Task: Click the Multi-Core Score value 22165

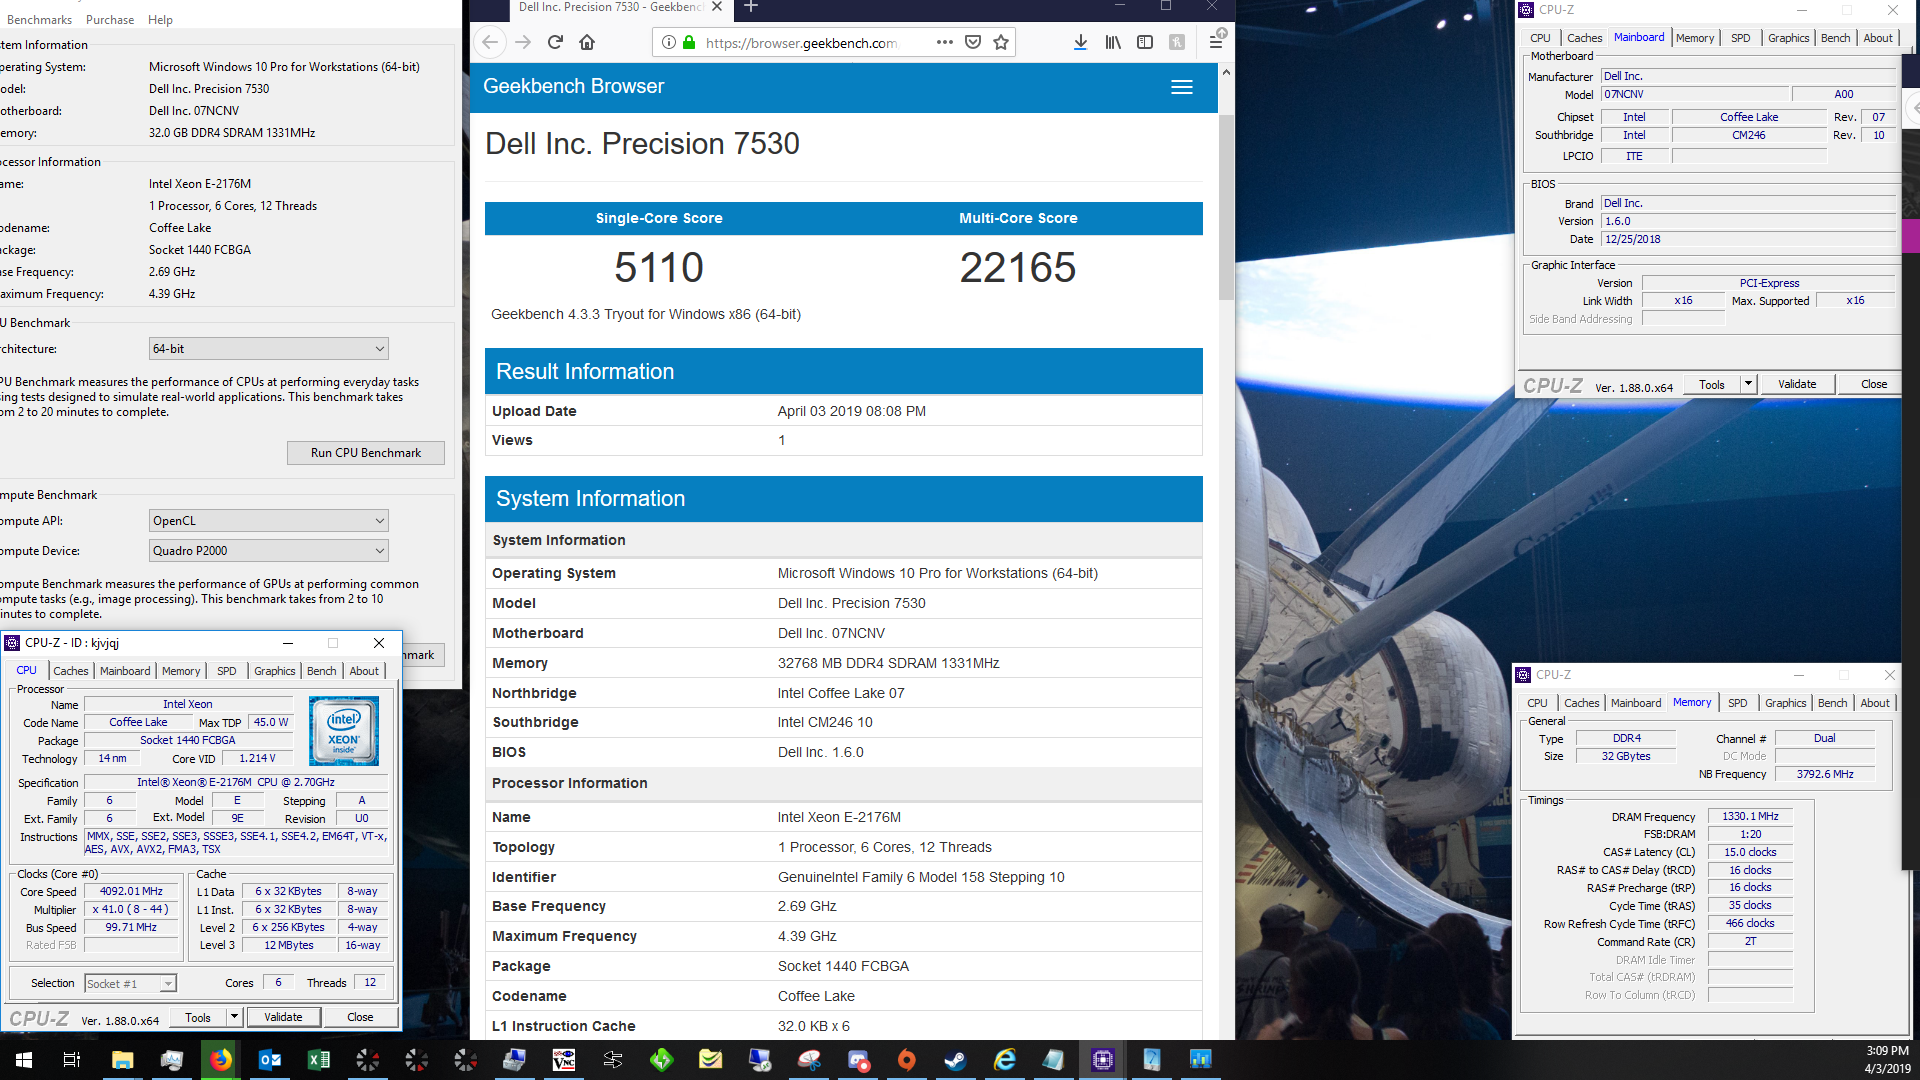Action: (x=1018, y=268)
